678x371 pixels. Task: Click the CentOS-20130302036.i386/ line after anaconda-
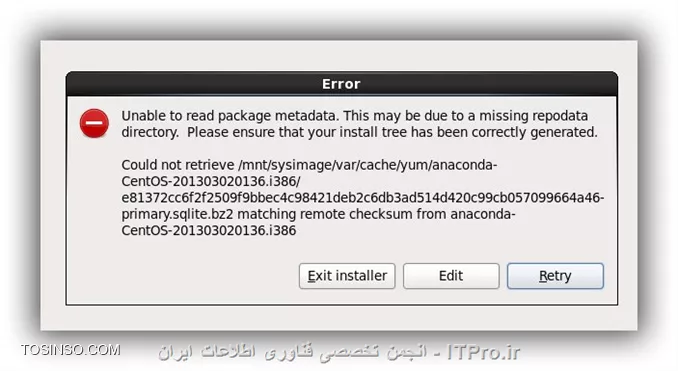(x=211, y=182)
